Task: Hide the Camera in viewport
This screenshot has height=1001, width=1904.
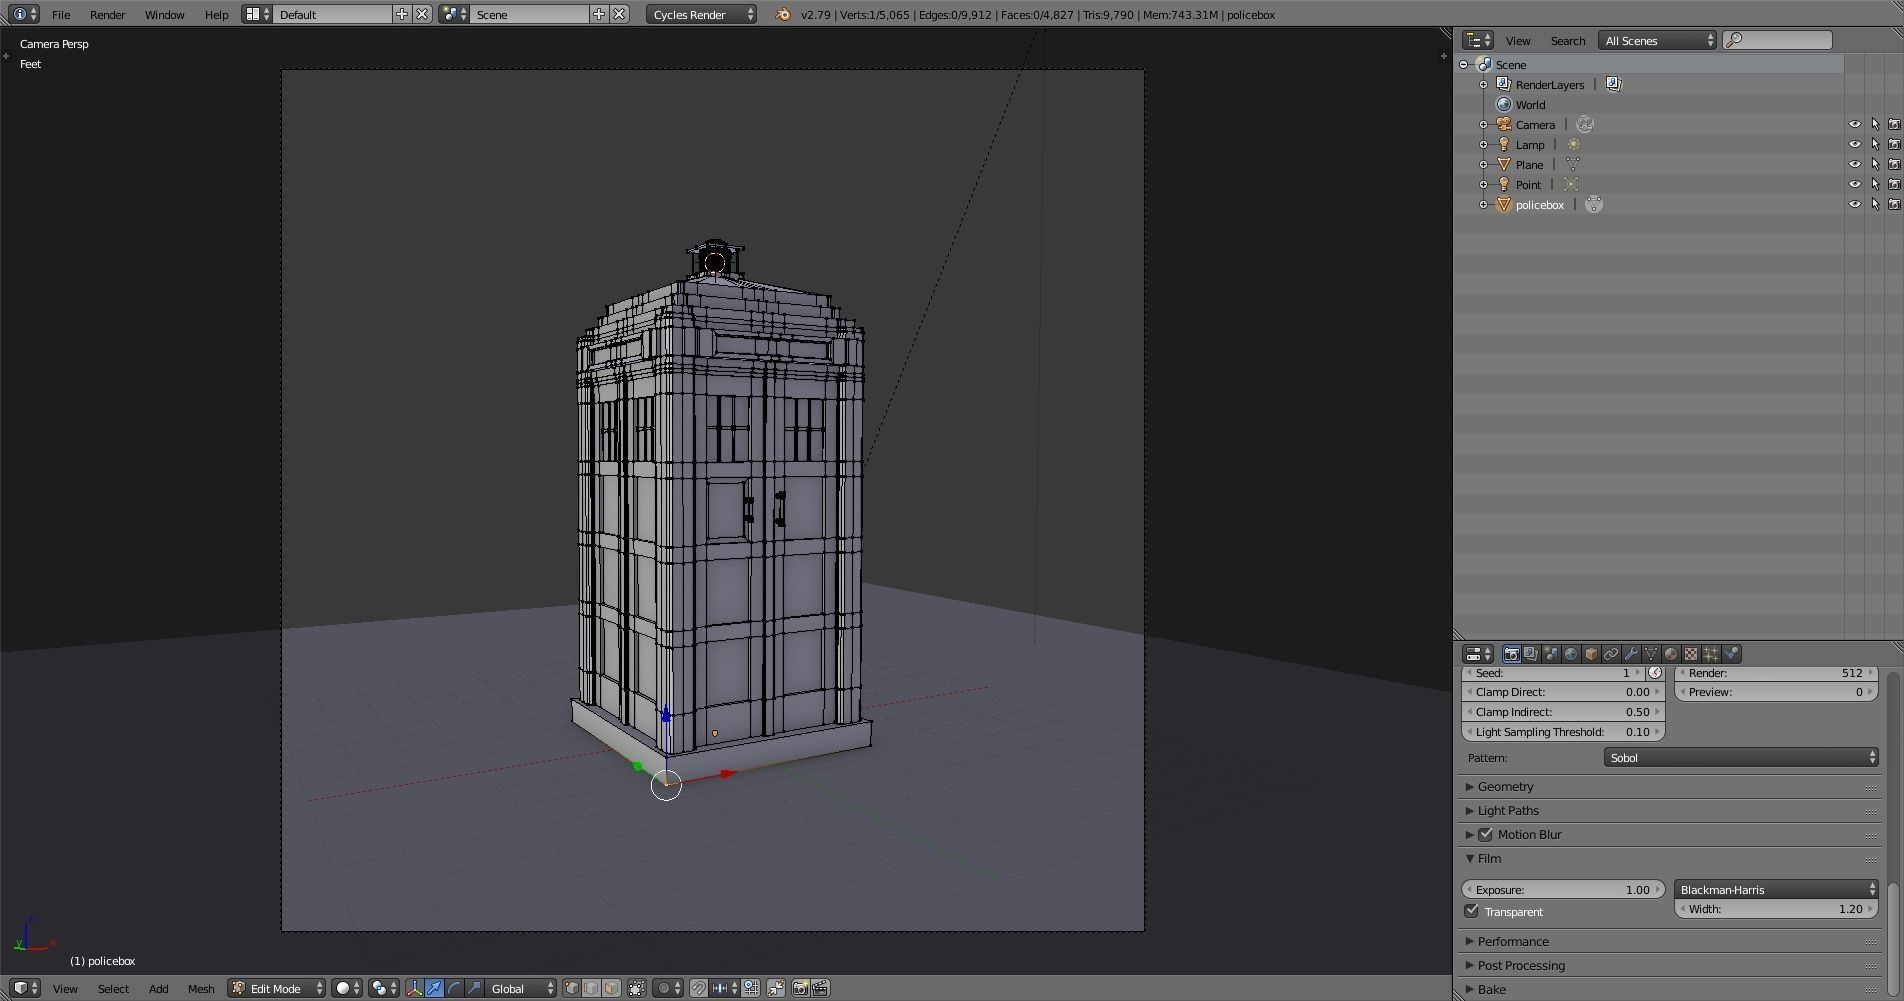Action: coord(1855,124)
